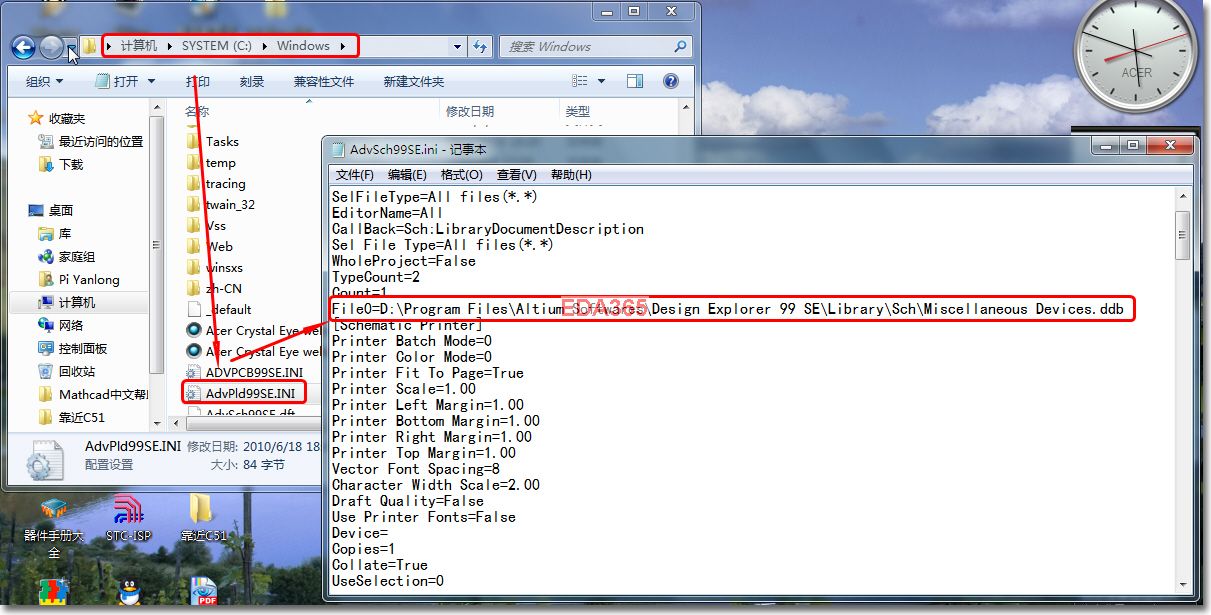Select the AdvPld99SE.INI file
The width and height of the screenshot is (1211, 615).
tap(245, 393)
